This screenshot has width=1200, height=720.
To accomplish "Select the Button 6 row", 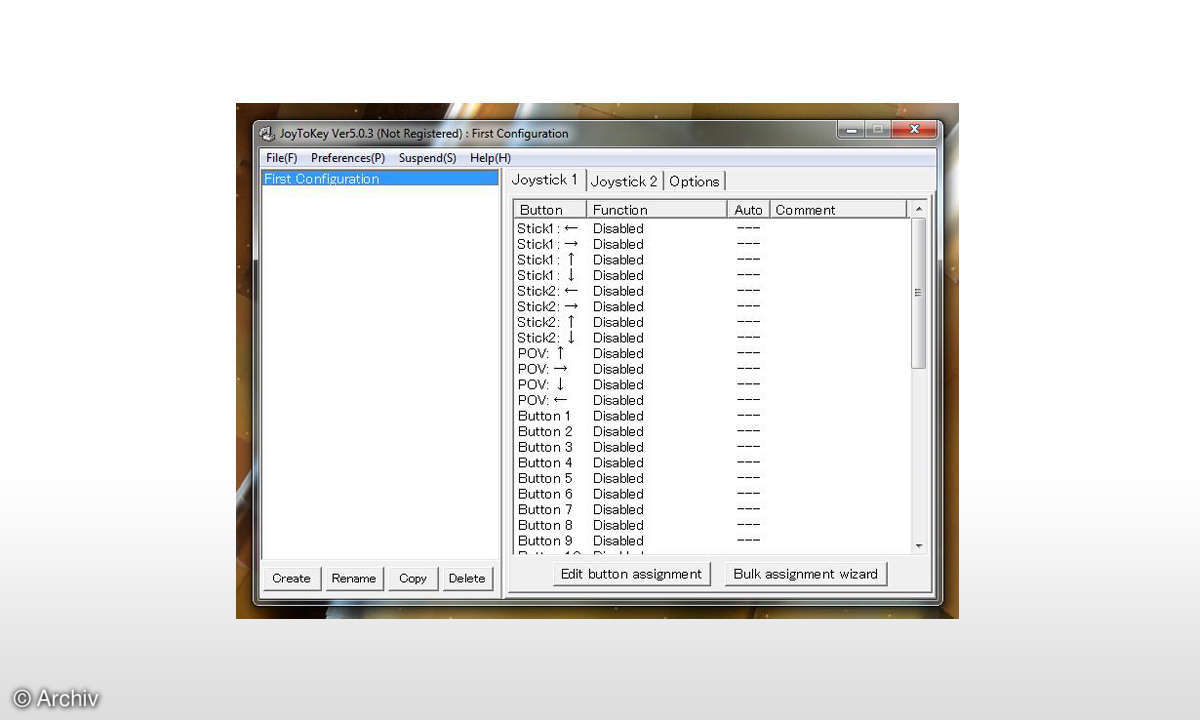I will coord(712,494).
